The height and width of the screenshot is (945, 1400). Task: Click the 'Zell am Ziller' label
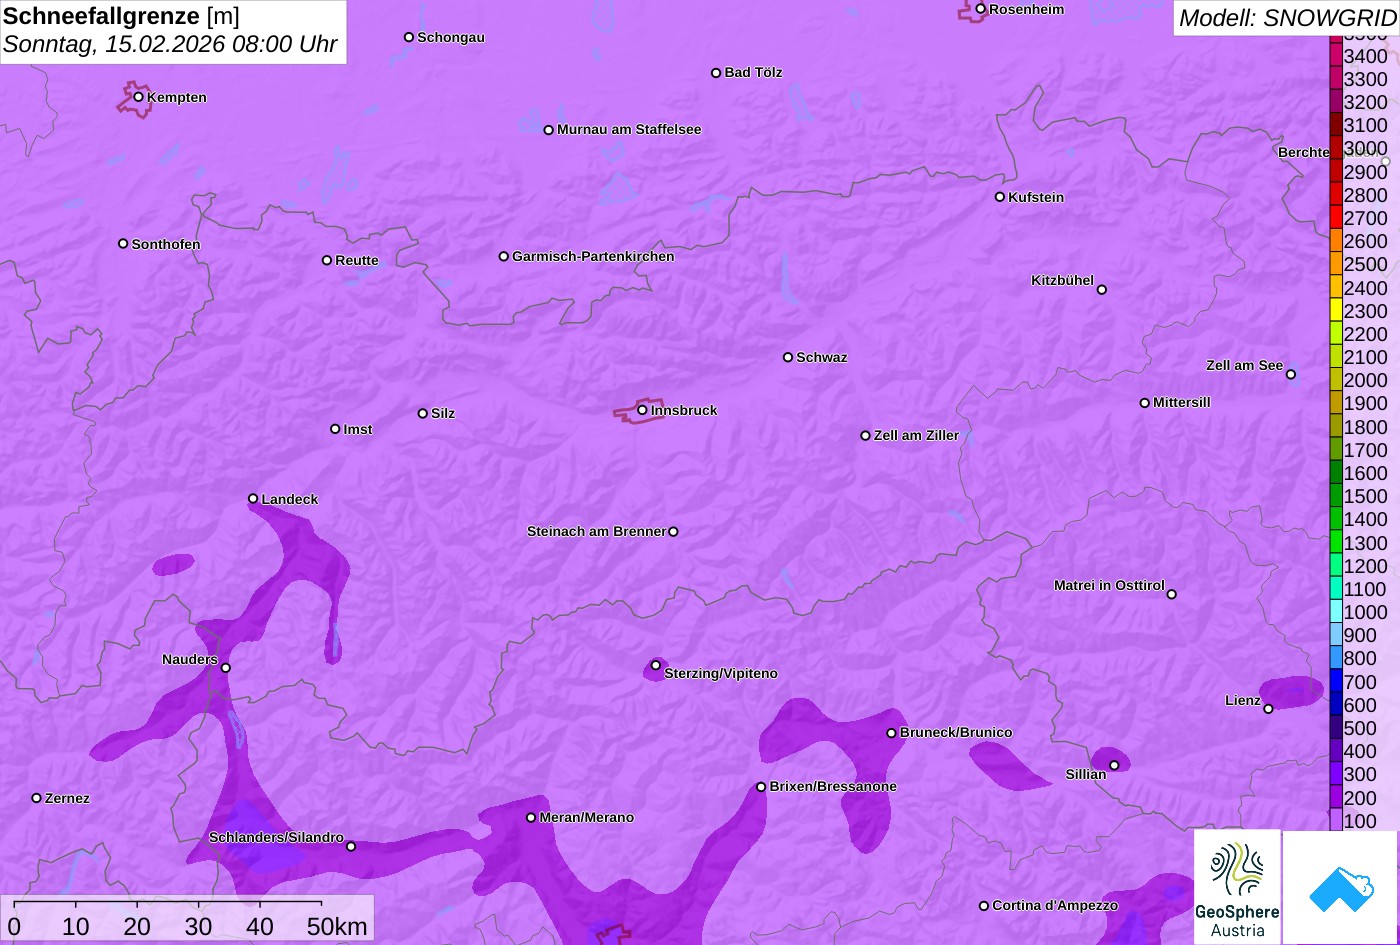point(916,435)
